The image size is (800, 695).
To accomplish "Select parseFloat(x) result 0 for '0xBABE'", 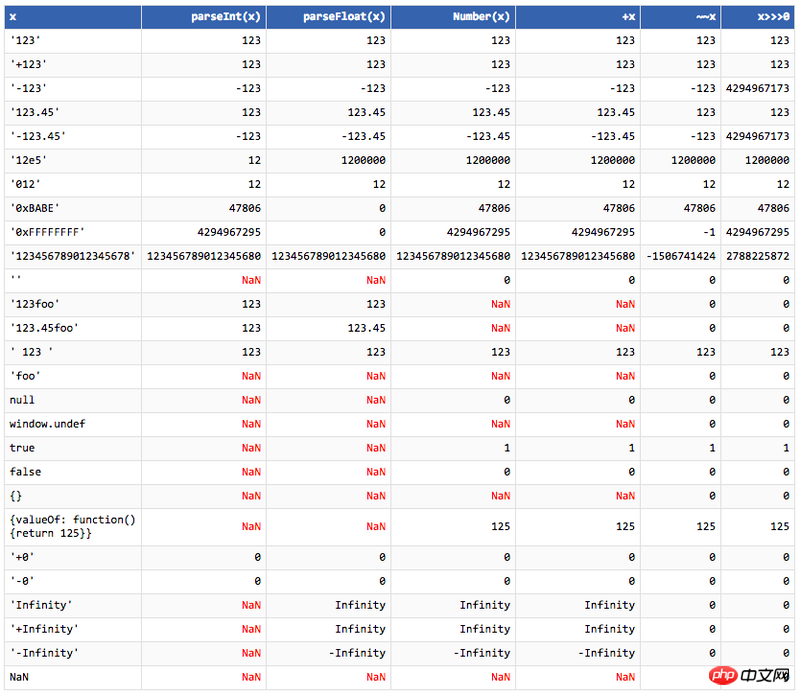I will 382,208.
